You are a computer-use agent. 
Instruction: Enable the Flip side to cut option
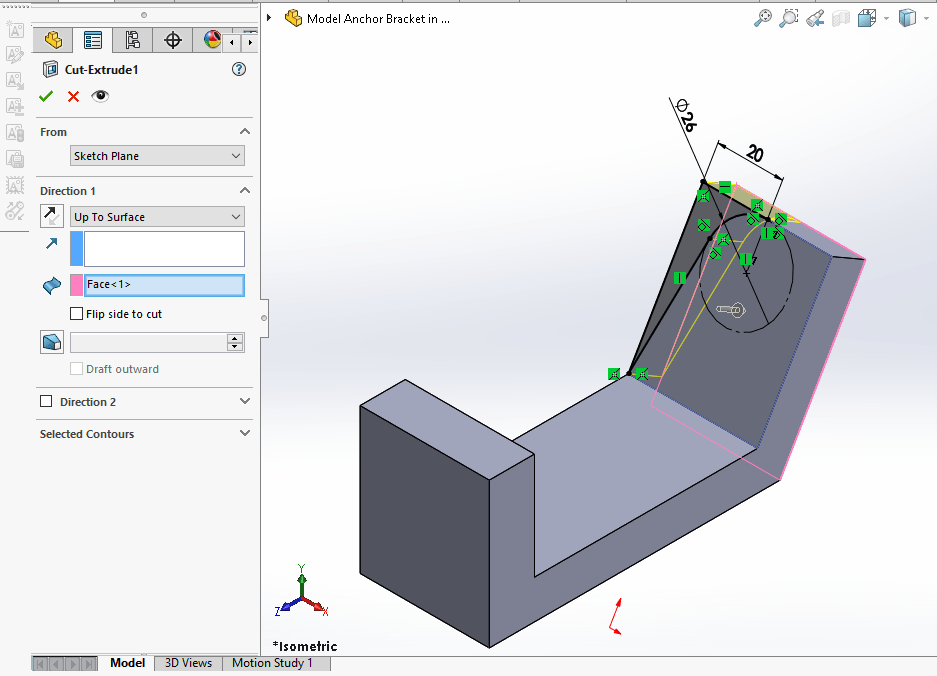[x=76, y=313]
